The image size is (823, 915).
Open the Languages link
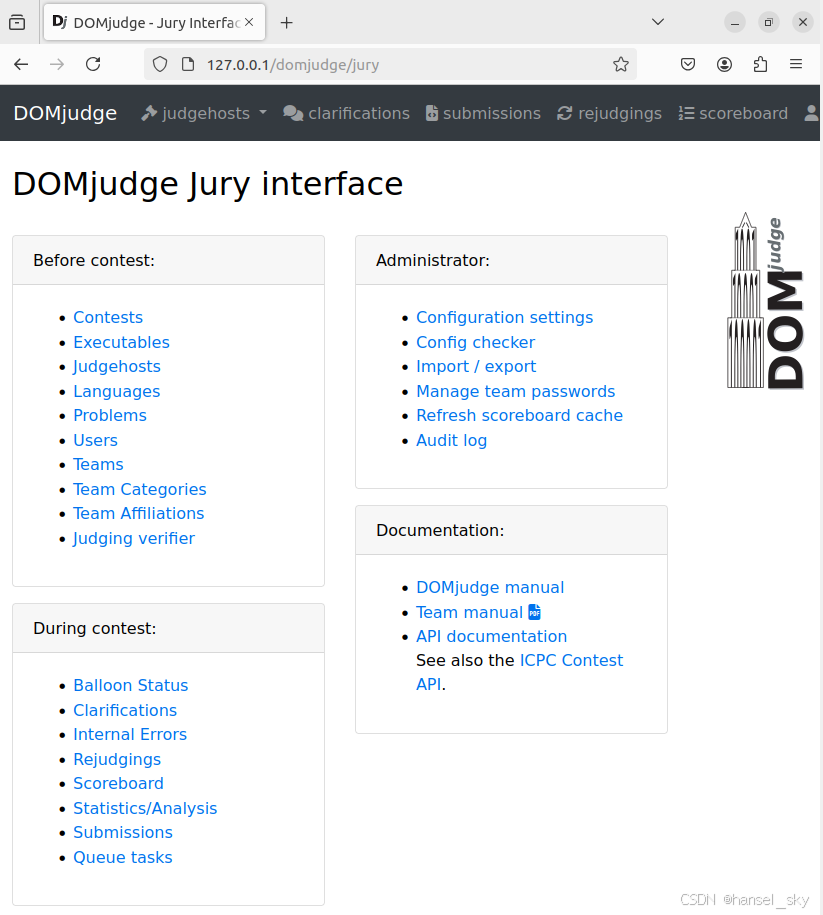[x=117, y=391]
